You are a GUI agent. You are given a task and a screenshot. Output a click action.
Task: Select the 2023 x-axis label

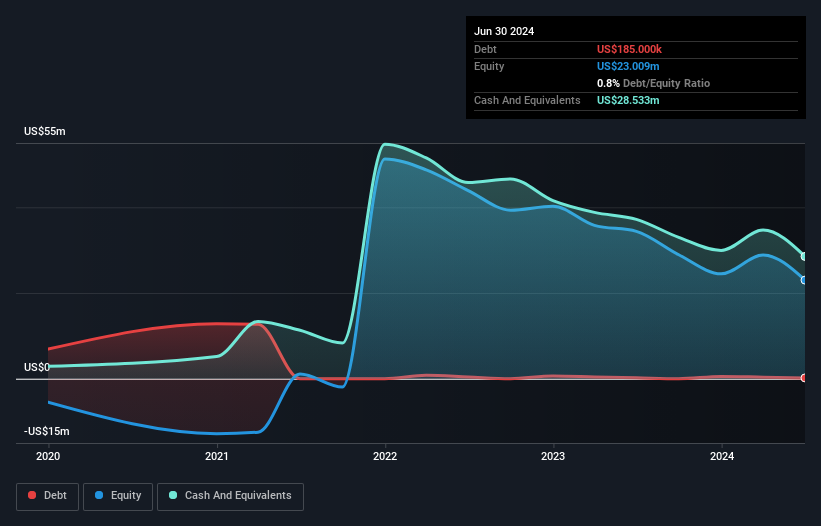tap(553, 456)
